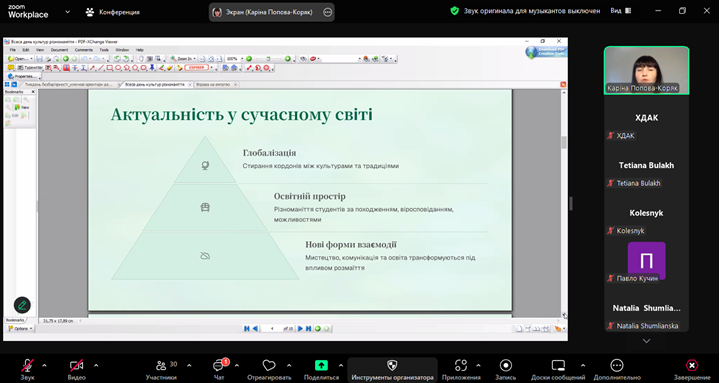Click the Open... toolbar button
Viewport: 720px width, 383px height.
[x=20, y=59]
